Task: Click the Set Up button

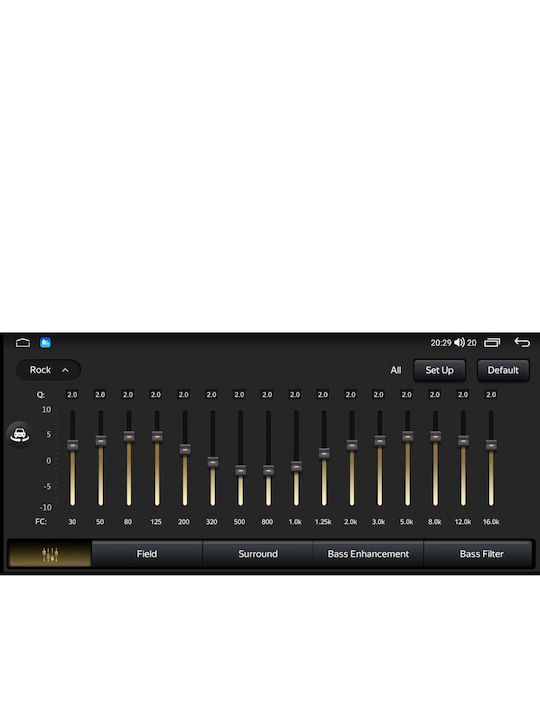Action: click(x=439, y=370)
